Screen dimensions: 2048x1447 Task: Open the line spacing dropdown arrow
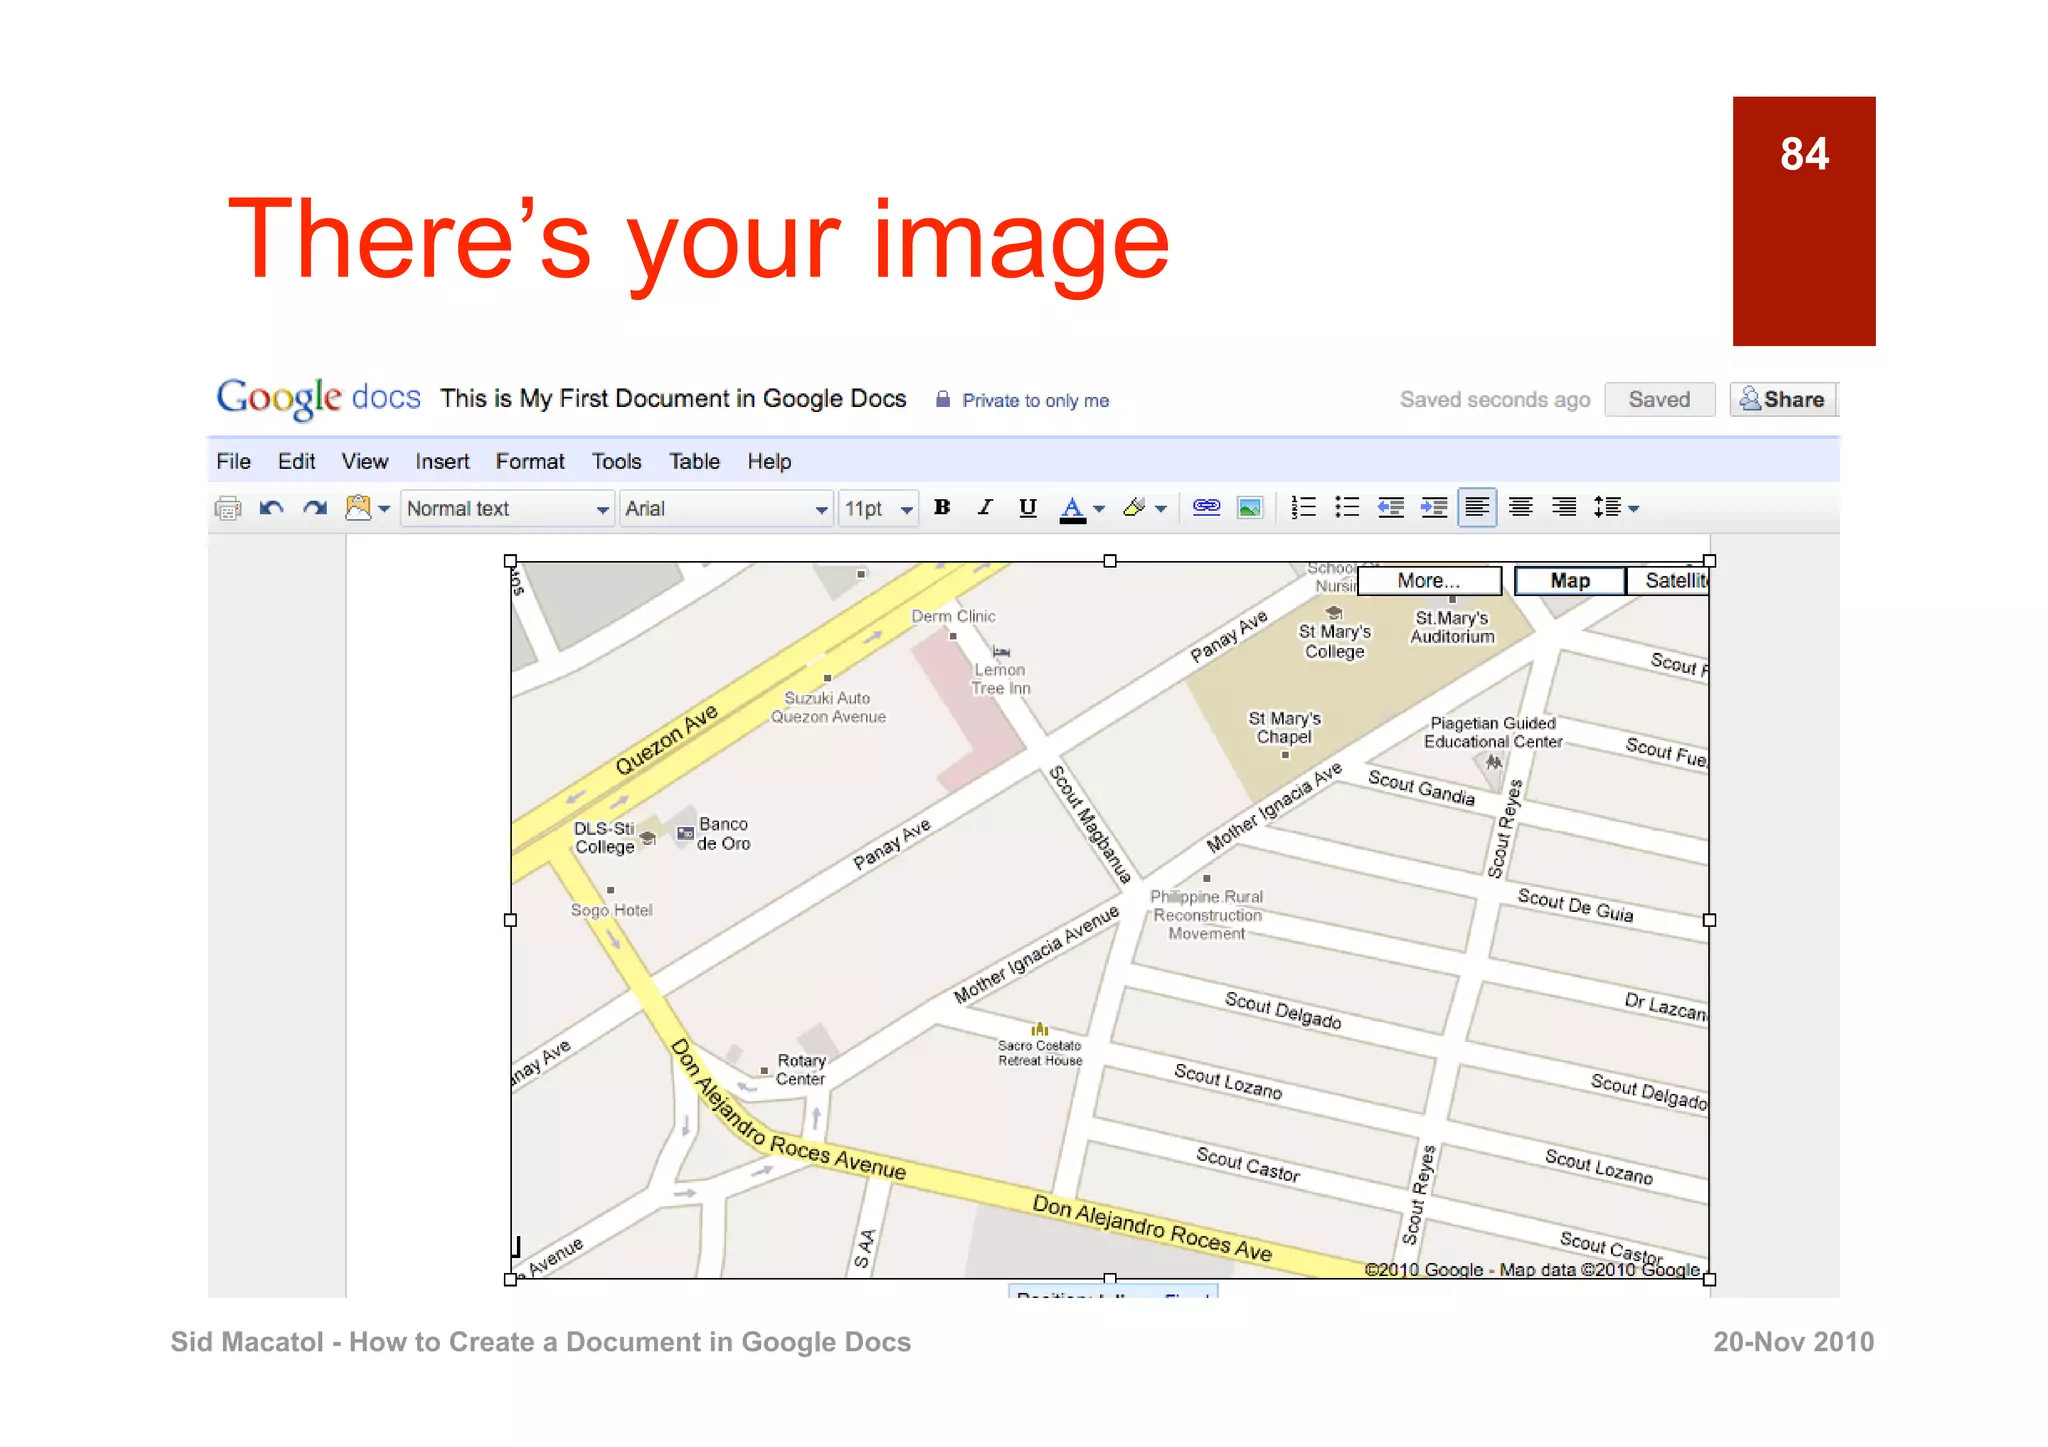pos(1634,509)
